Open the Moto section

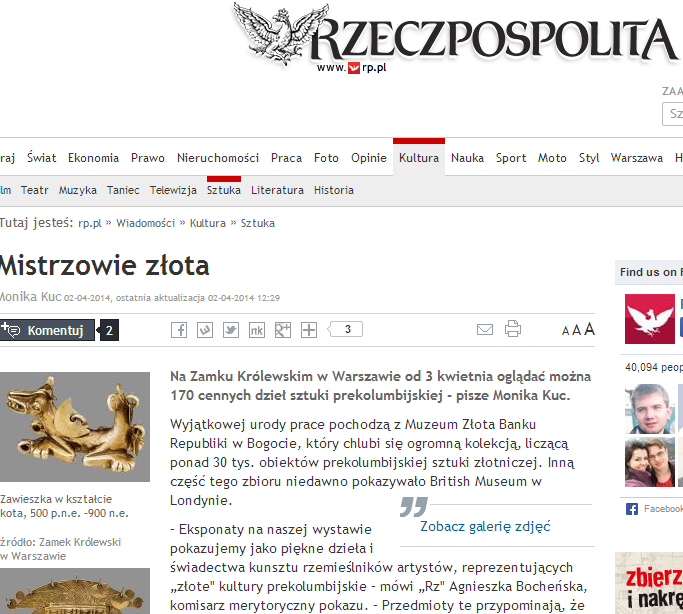(552, 158)
